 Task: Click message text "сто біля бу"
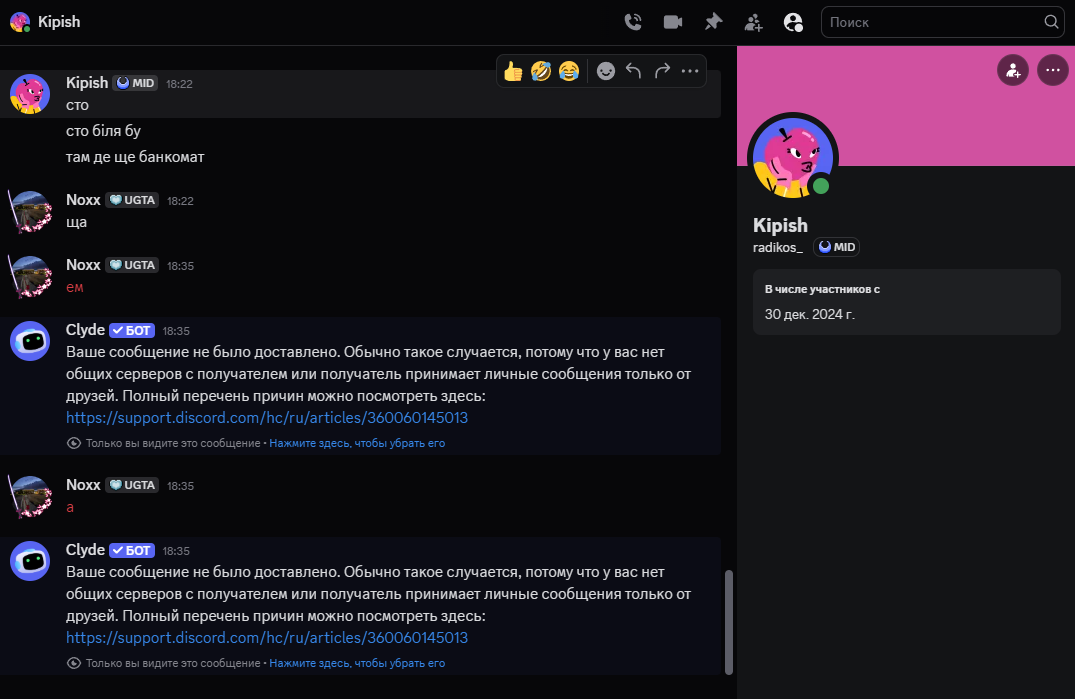(104, 131)
